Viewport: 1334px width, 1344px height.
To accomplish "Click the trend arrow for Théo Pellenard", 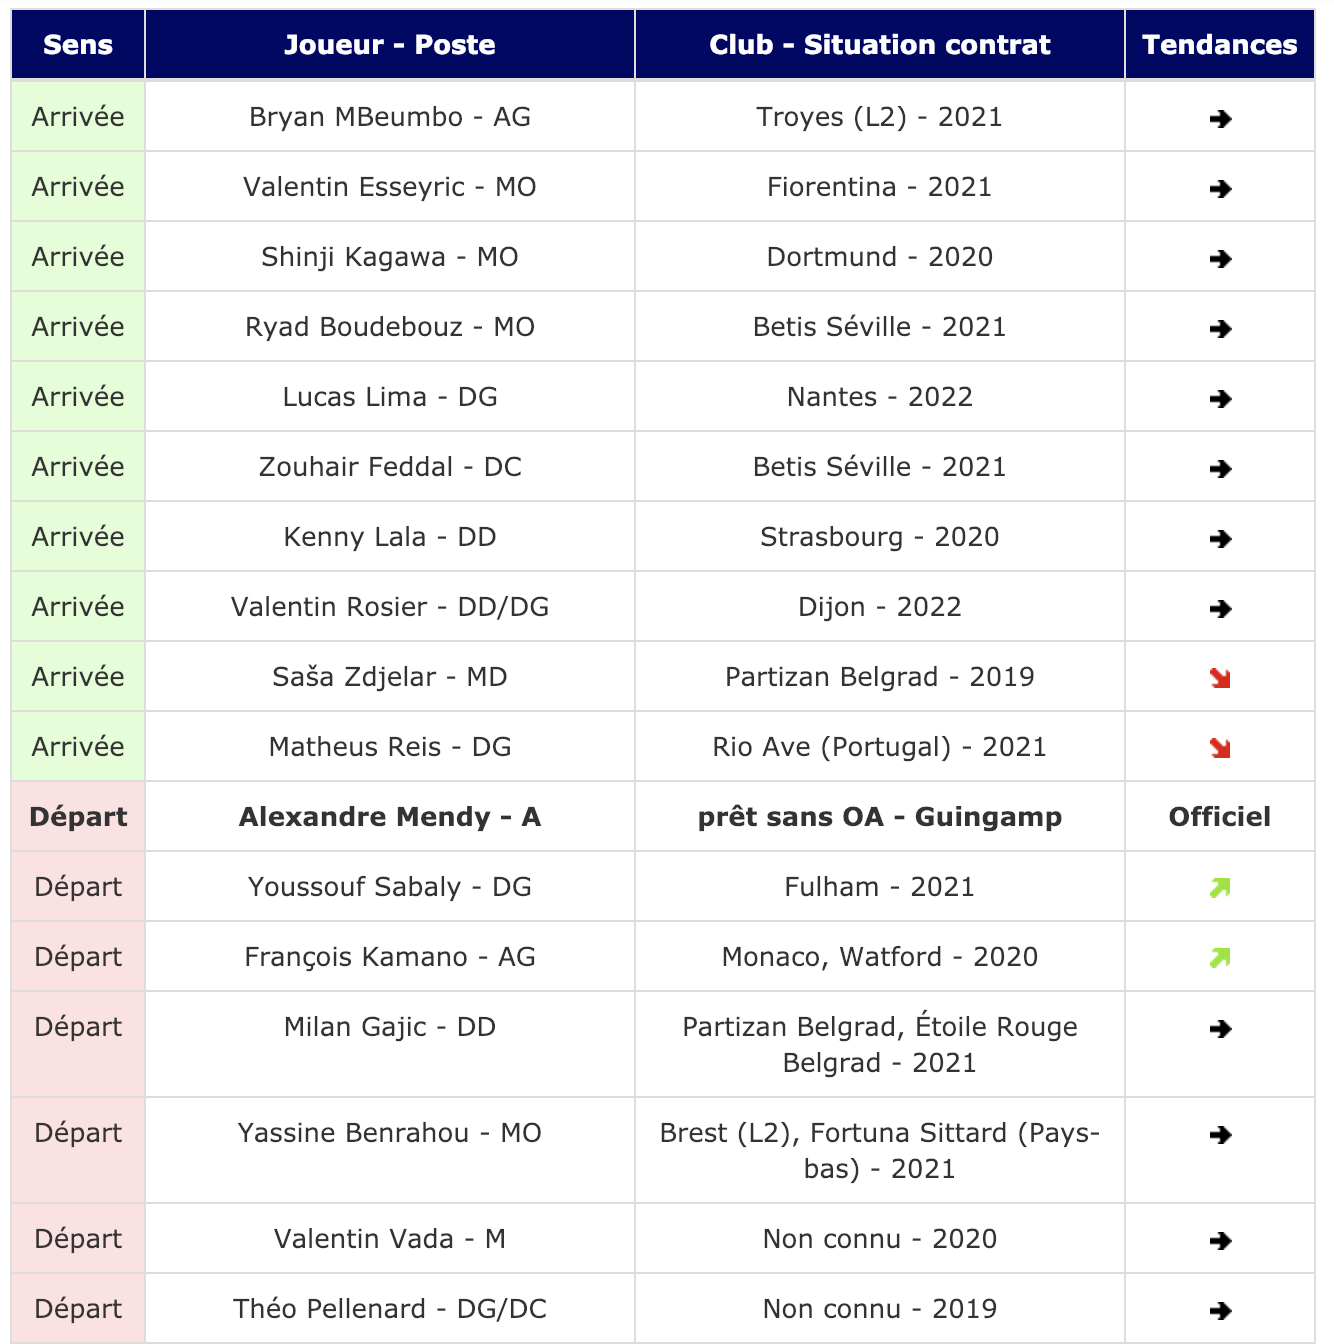I will [x=1220, y=1311].
